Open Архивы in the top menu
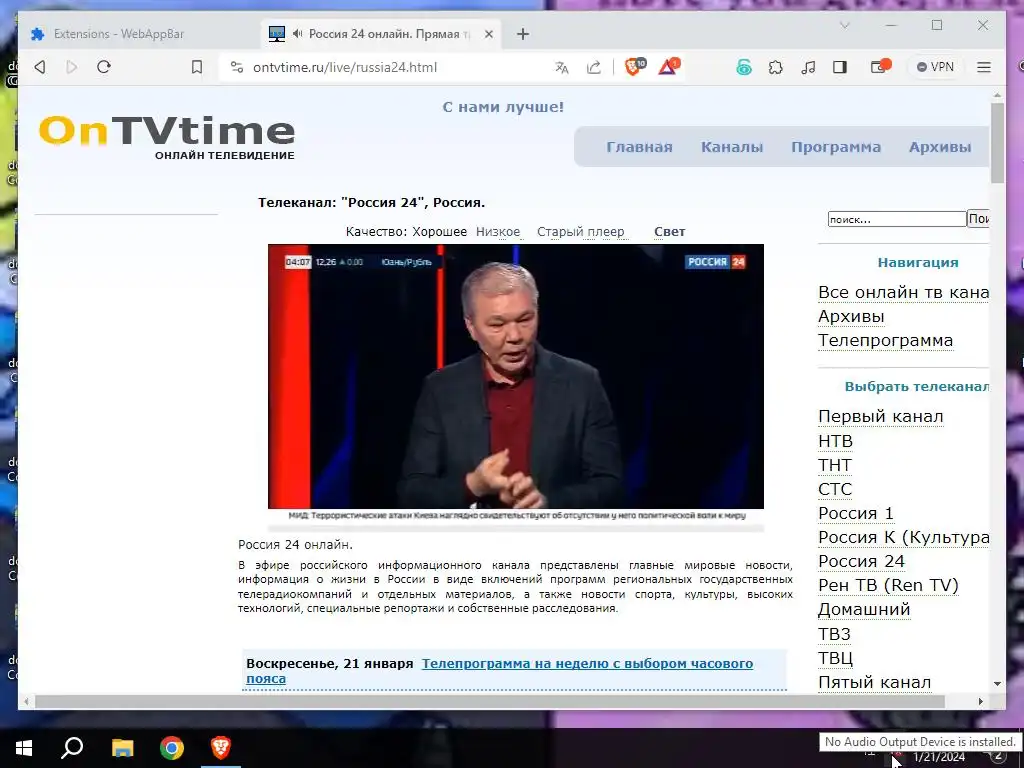 (x=940, y=147)
